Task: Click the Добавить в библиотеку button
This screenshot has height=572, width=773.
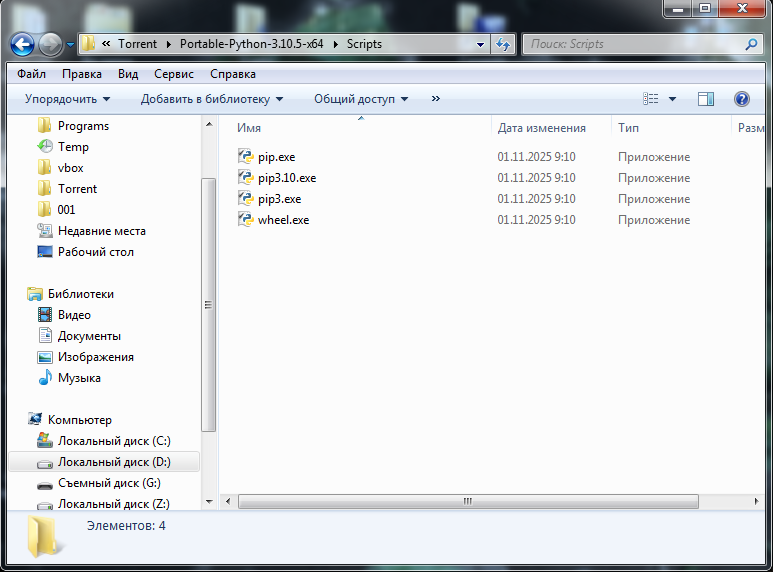Action: [211, 99]
